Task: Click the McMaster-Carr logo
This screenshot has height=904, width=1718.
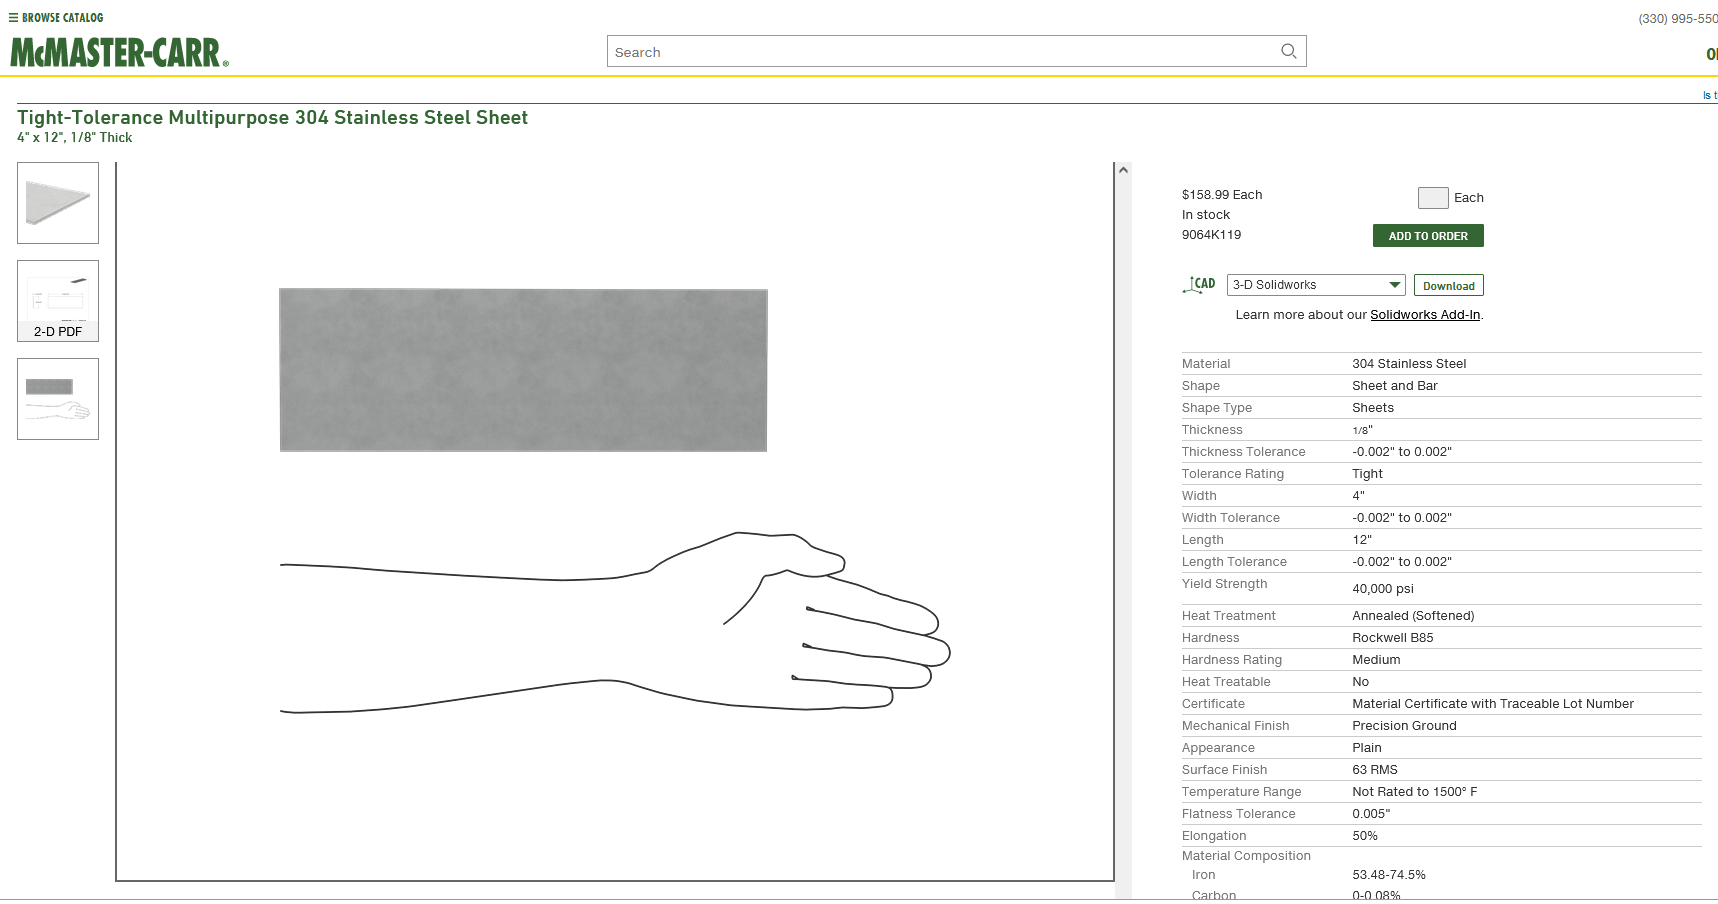Action: pos(119,52)
